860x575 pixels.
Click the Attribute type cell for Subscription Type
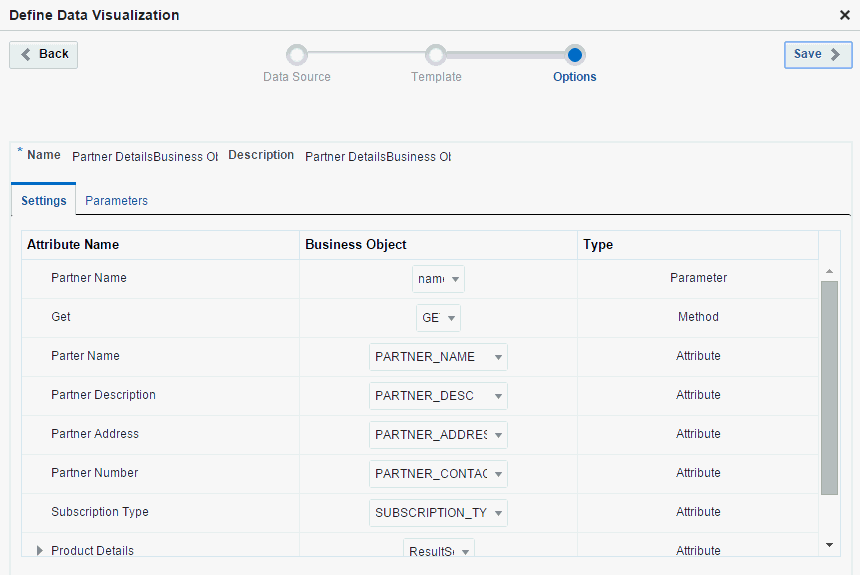click(698, 512)
